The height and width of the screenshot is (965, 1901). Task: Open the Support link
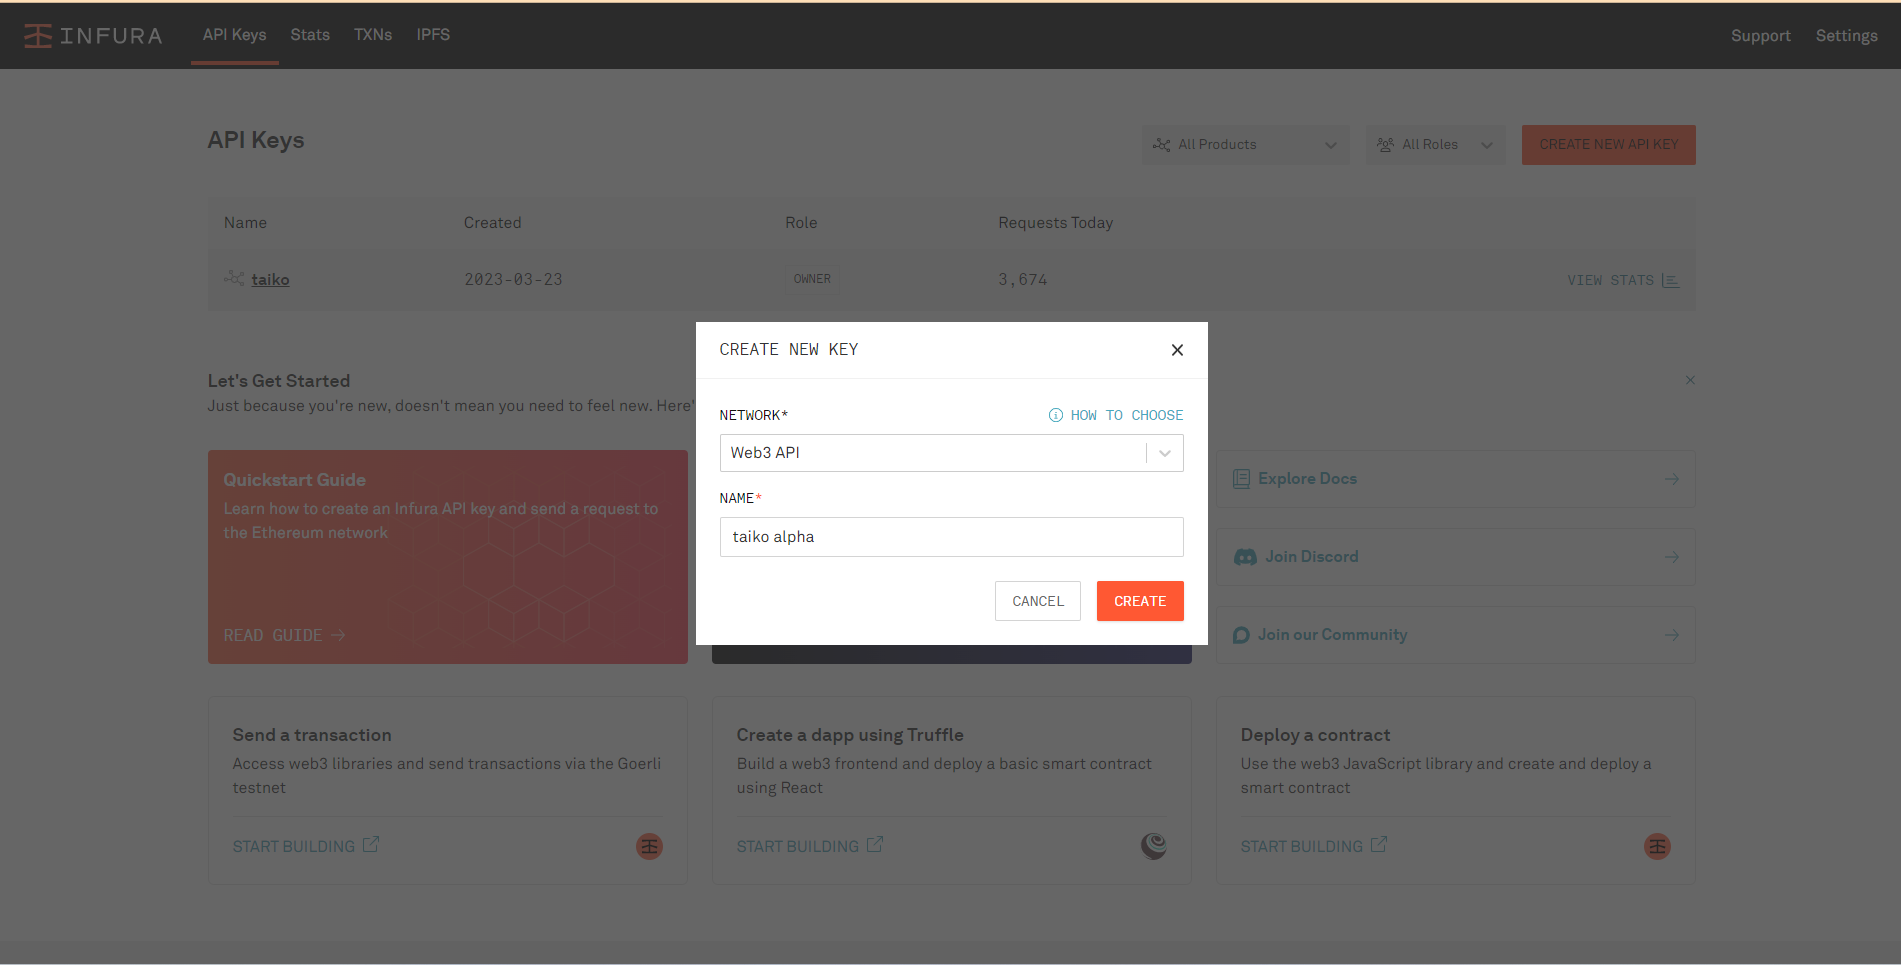(1760, 36)
